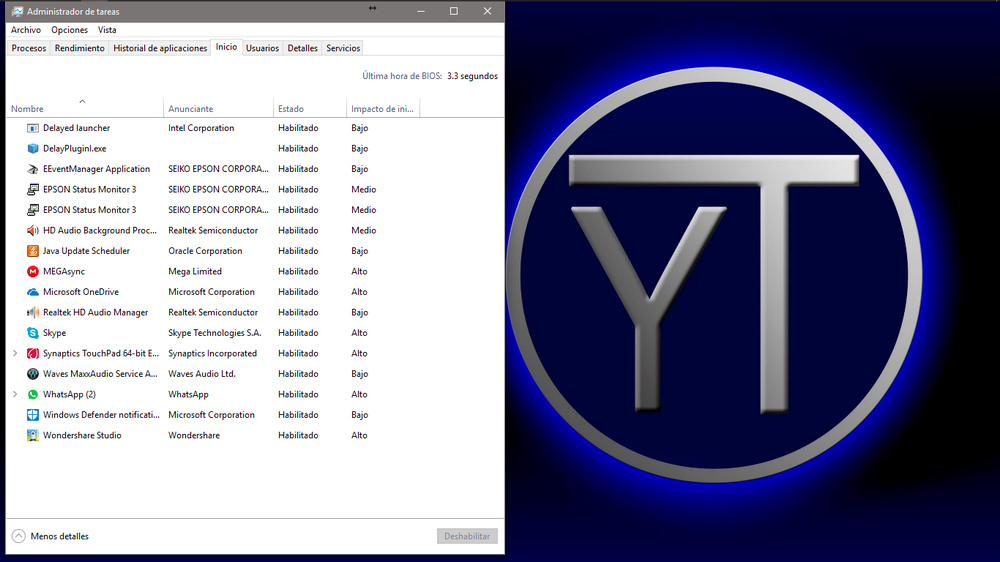
Task: Click the Deshabilitar button
Action: (x=467, y=536)
